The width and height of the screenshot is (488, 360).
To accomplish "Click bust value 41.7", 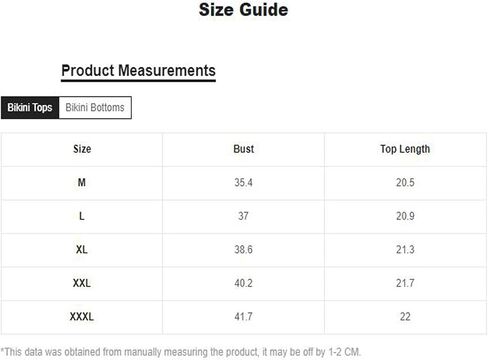I will point(243,317).
